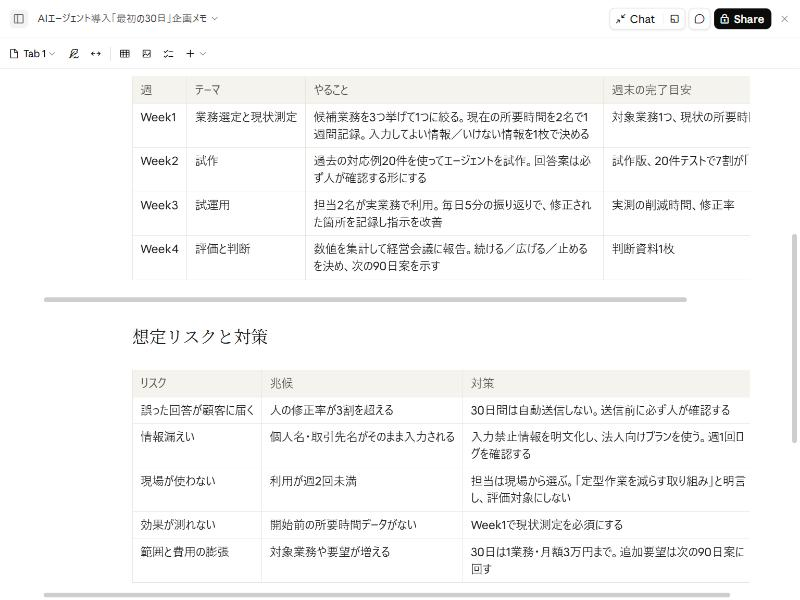Click the 'Week1で現状測定を必須にする' cell

click(x=606, y=525)
